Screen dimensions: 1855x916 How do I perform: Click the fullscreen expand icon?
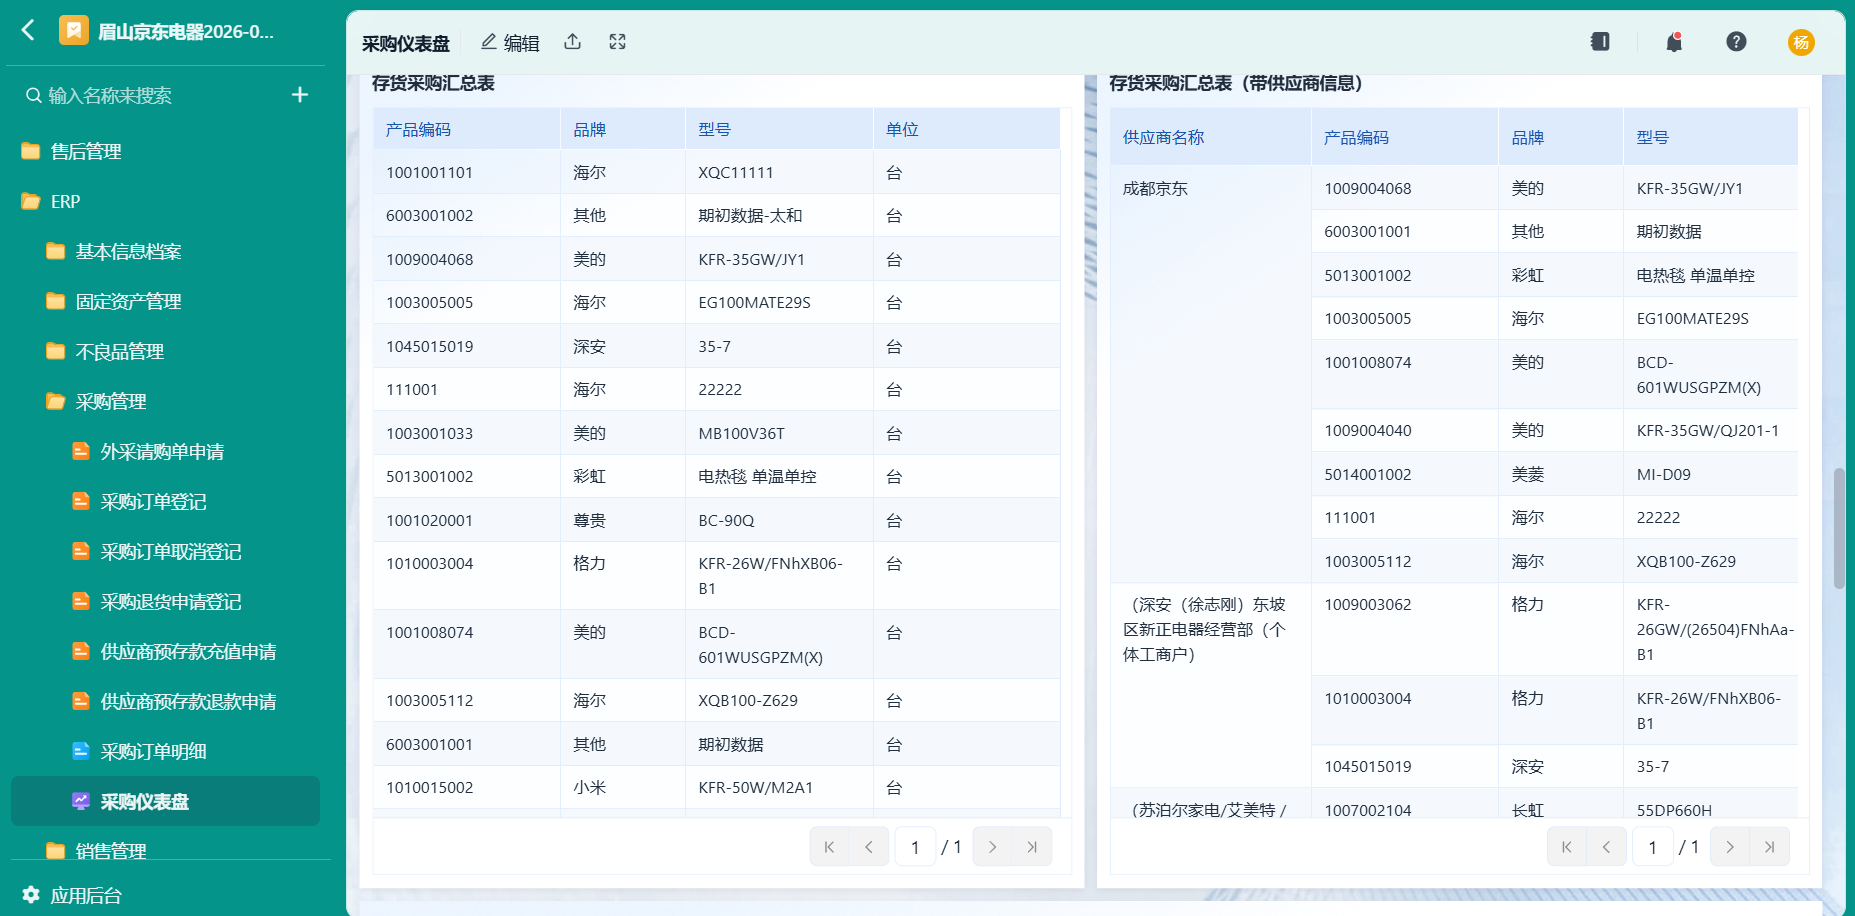618,42
